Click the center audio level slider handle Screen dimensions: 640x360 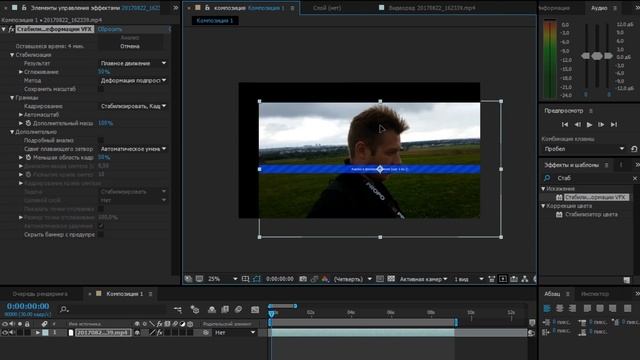[597, 56]
